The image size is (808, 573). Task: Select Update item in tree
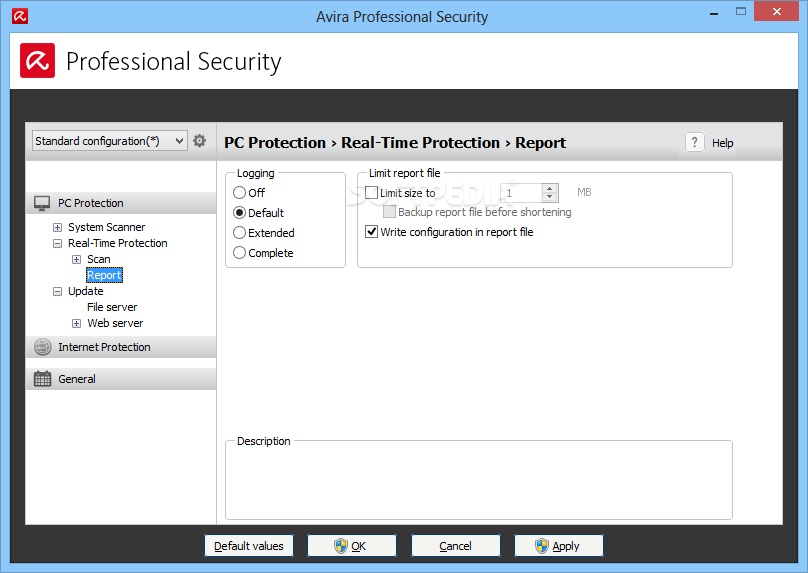pos(86,291)
